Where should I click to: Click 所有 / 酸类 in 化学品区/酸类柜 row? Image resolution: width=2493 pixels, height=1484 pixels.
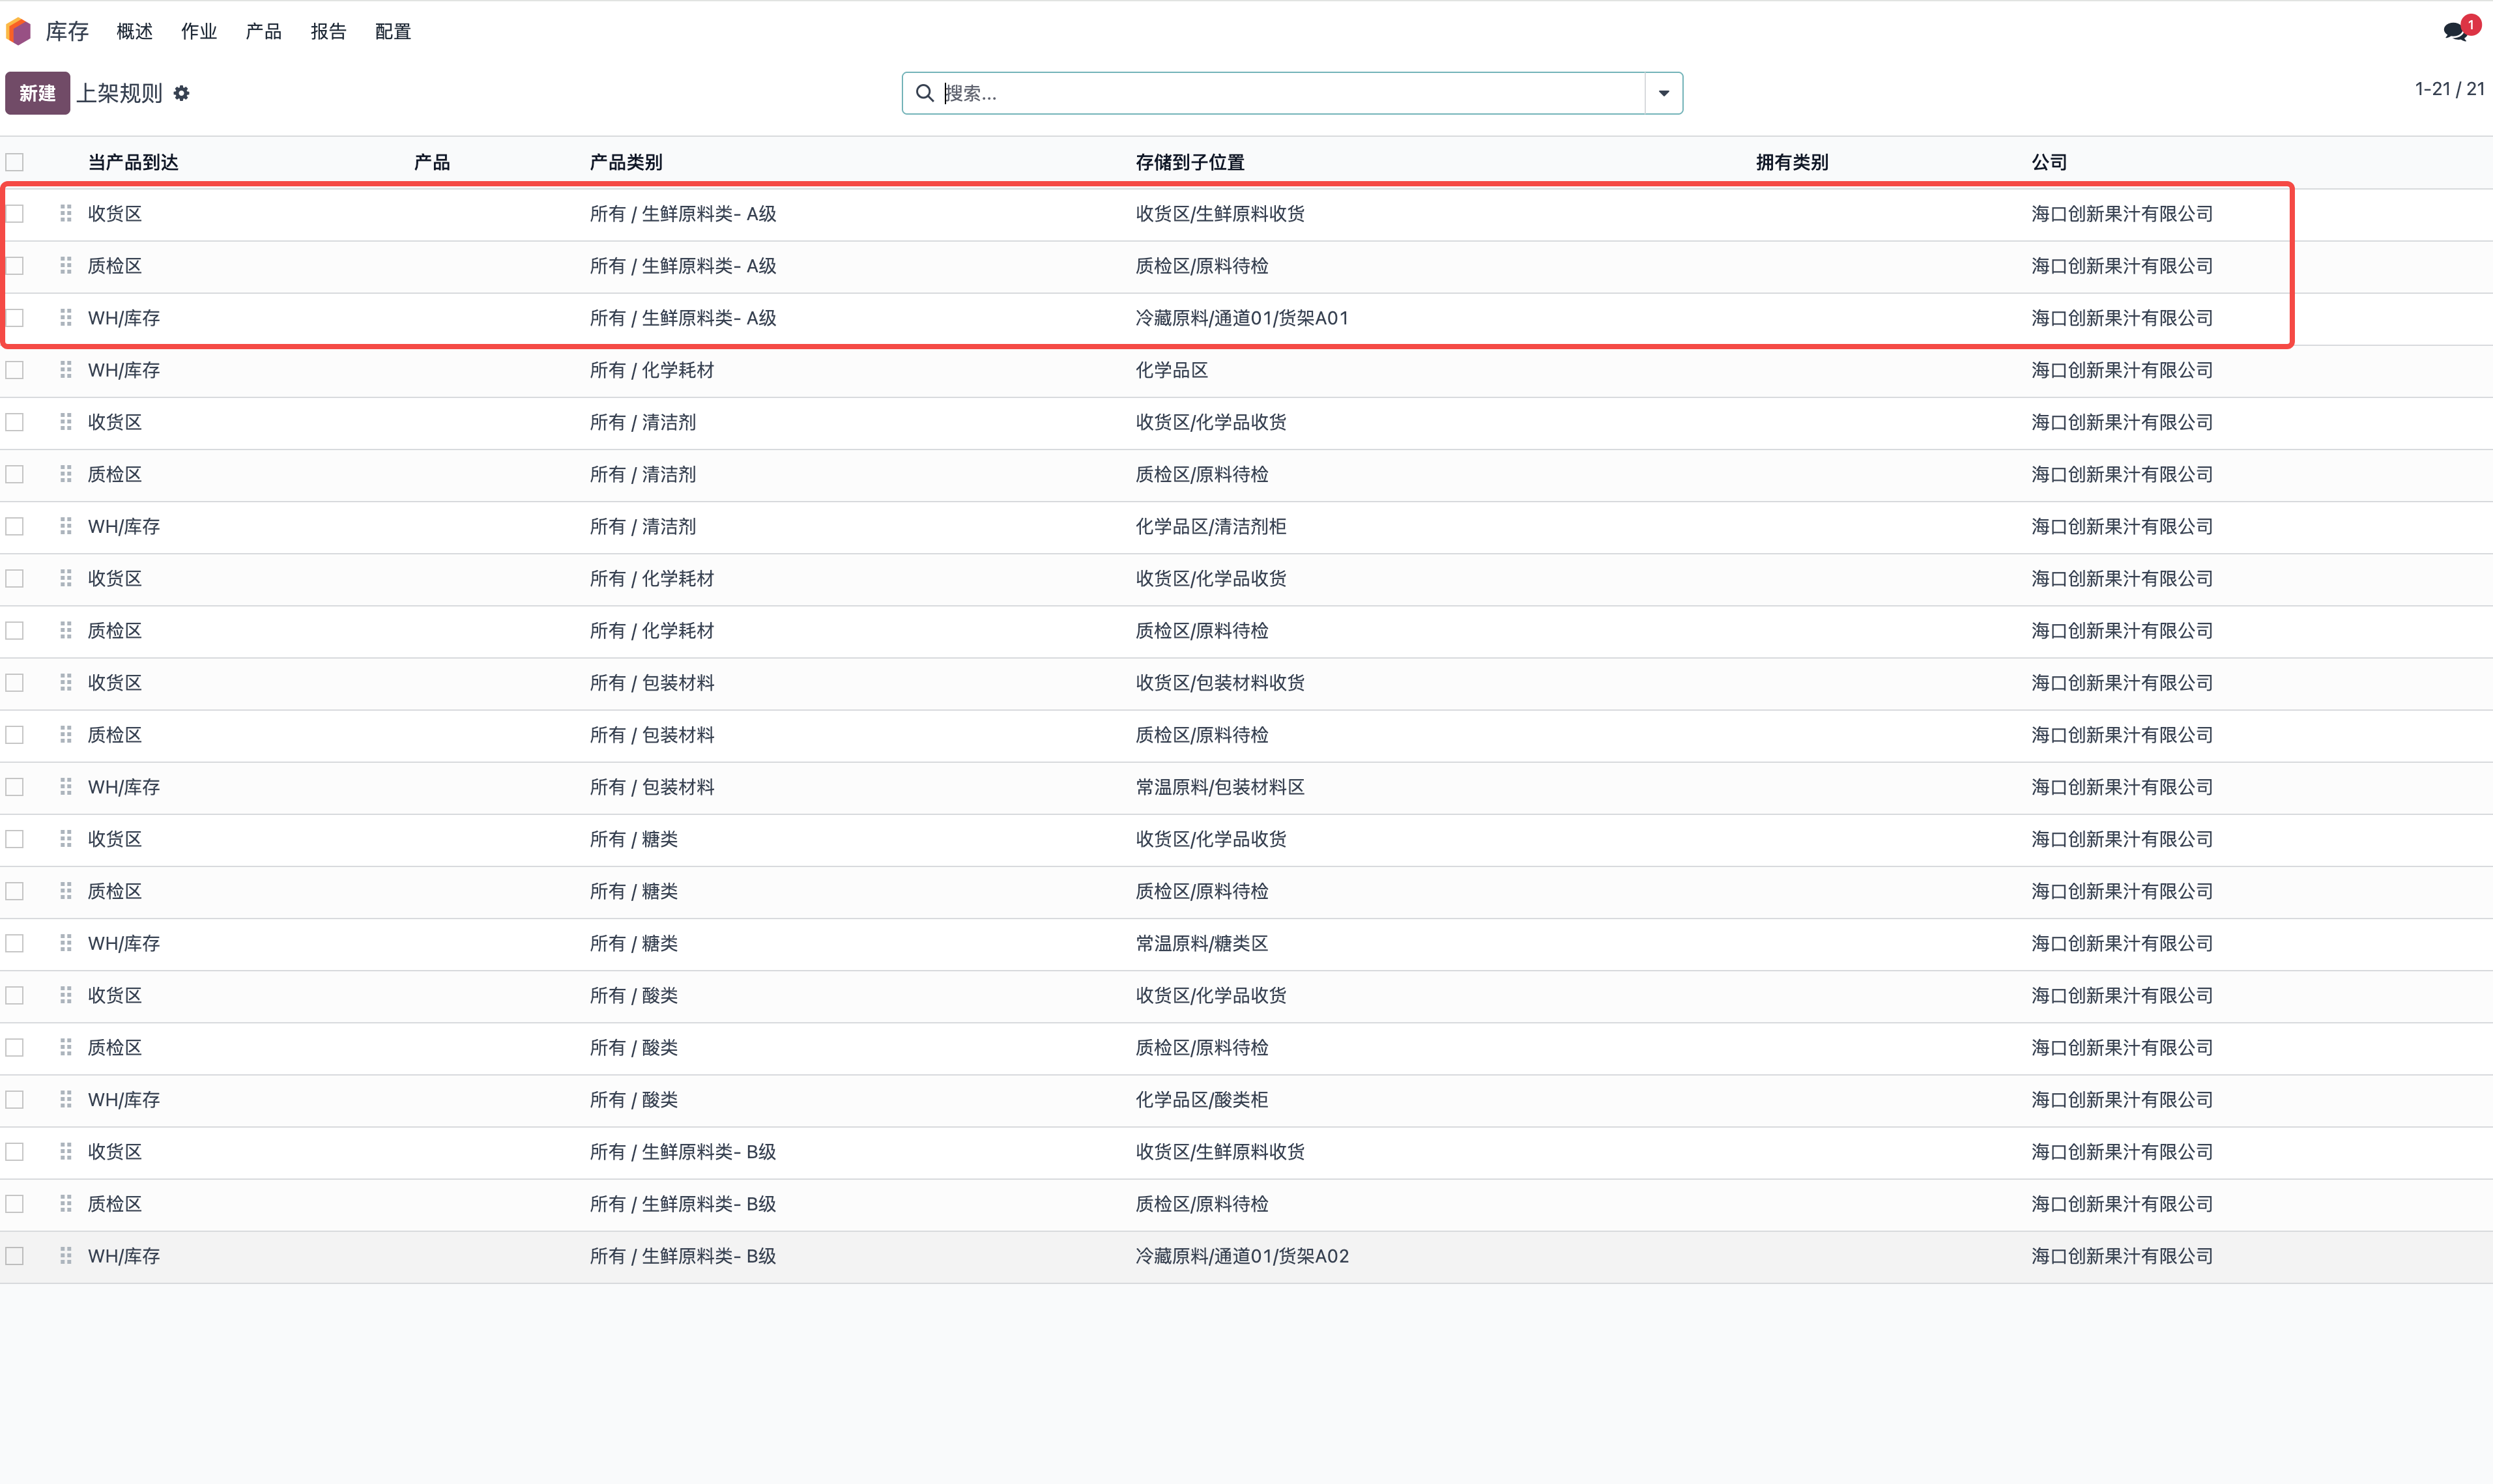634,1099
